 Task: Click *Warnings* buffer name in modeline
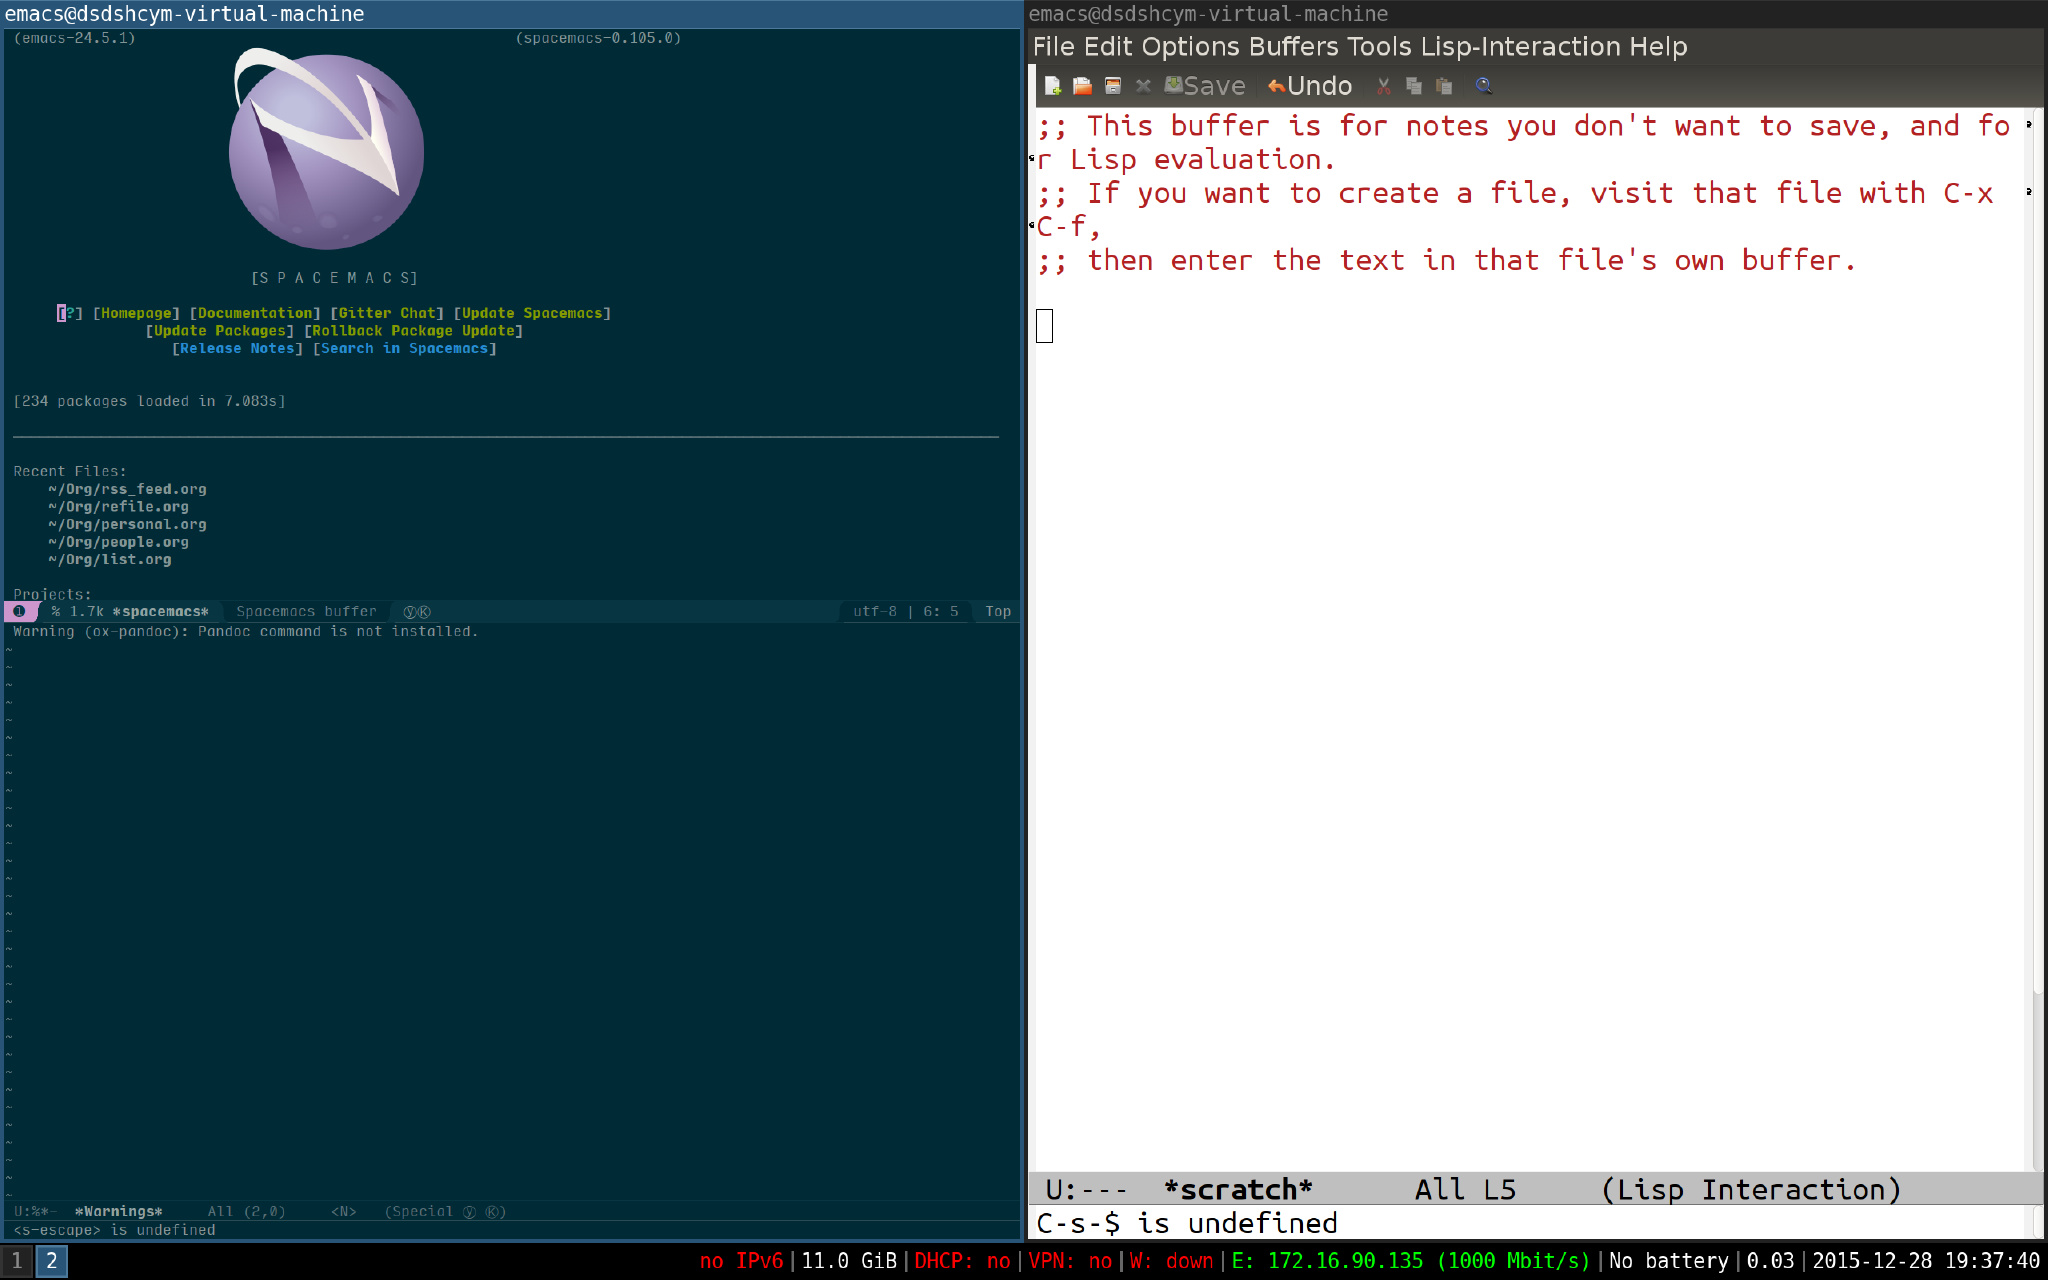coord(118,1211)
